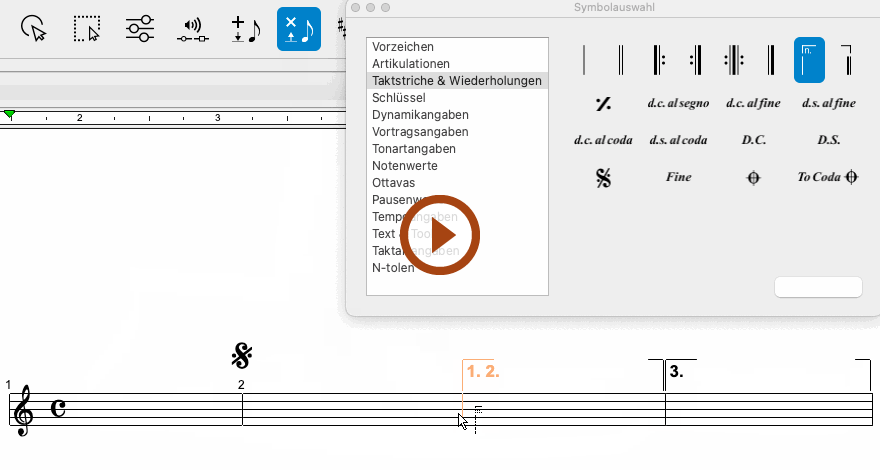Open the 'Dynamikangaben' category
The image size is (880, 470).
tap(420, 115)
